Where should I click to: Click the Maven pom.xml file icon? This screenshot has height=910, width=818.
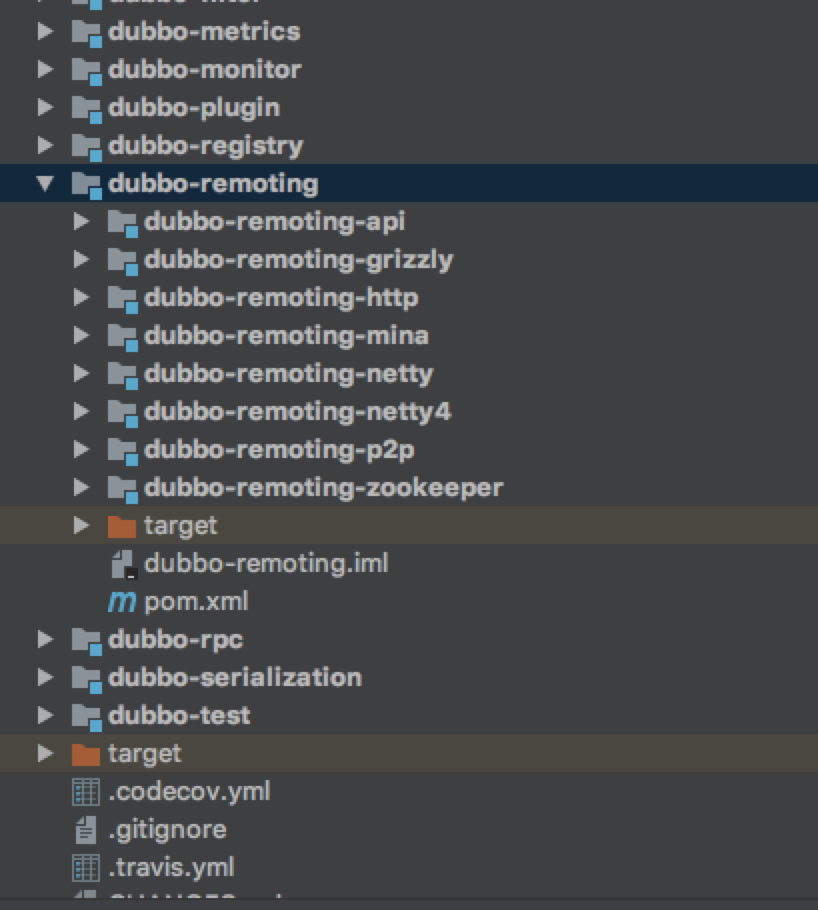[122, 602]
